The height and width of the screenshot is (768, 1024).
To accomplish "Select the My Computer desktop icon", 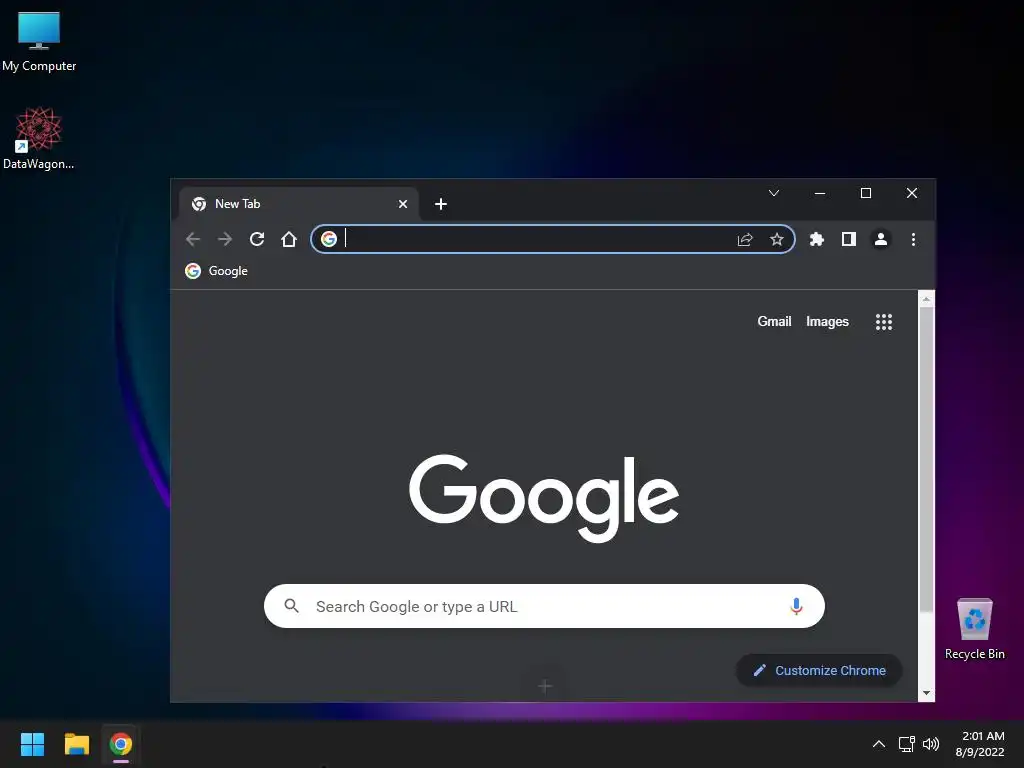I will pyautogui.click(x=39, y=41).
